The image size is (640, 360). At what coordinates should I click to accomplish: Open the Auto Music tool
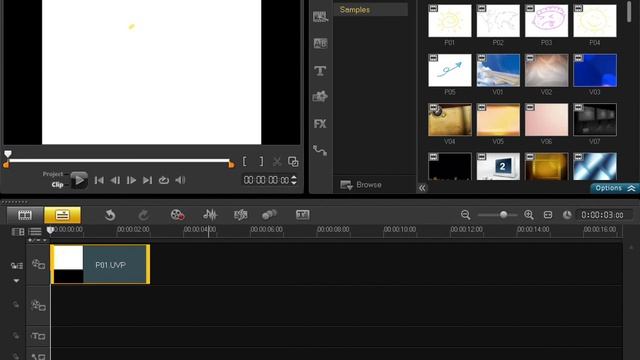click(x=240, y=215)
